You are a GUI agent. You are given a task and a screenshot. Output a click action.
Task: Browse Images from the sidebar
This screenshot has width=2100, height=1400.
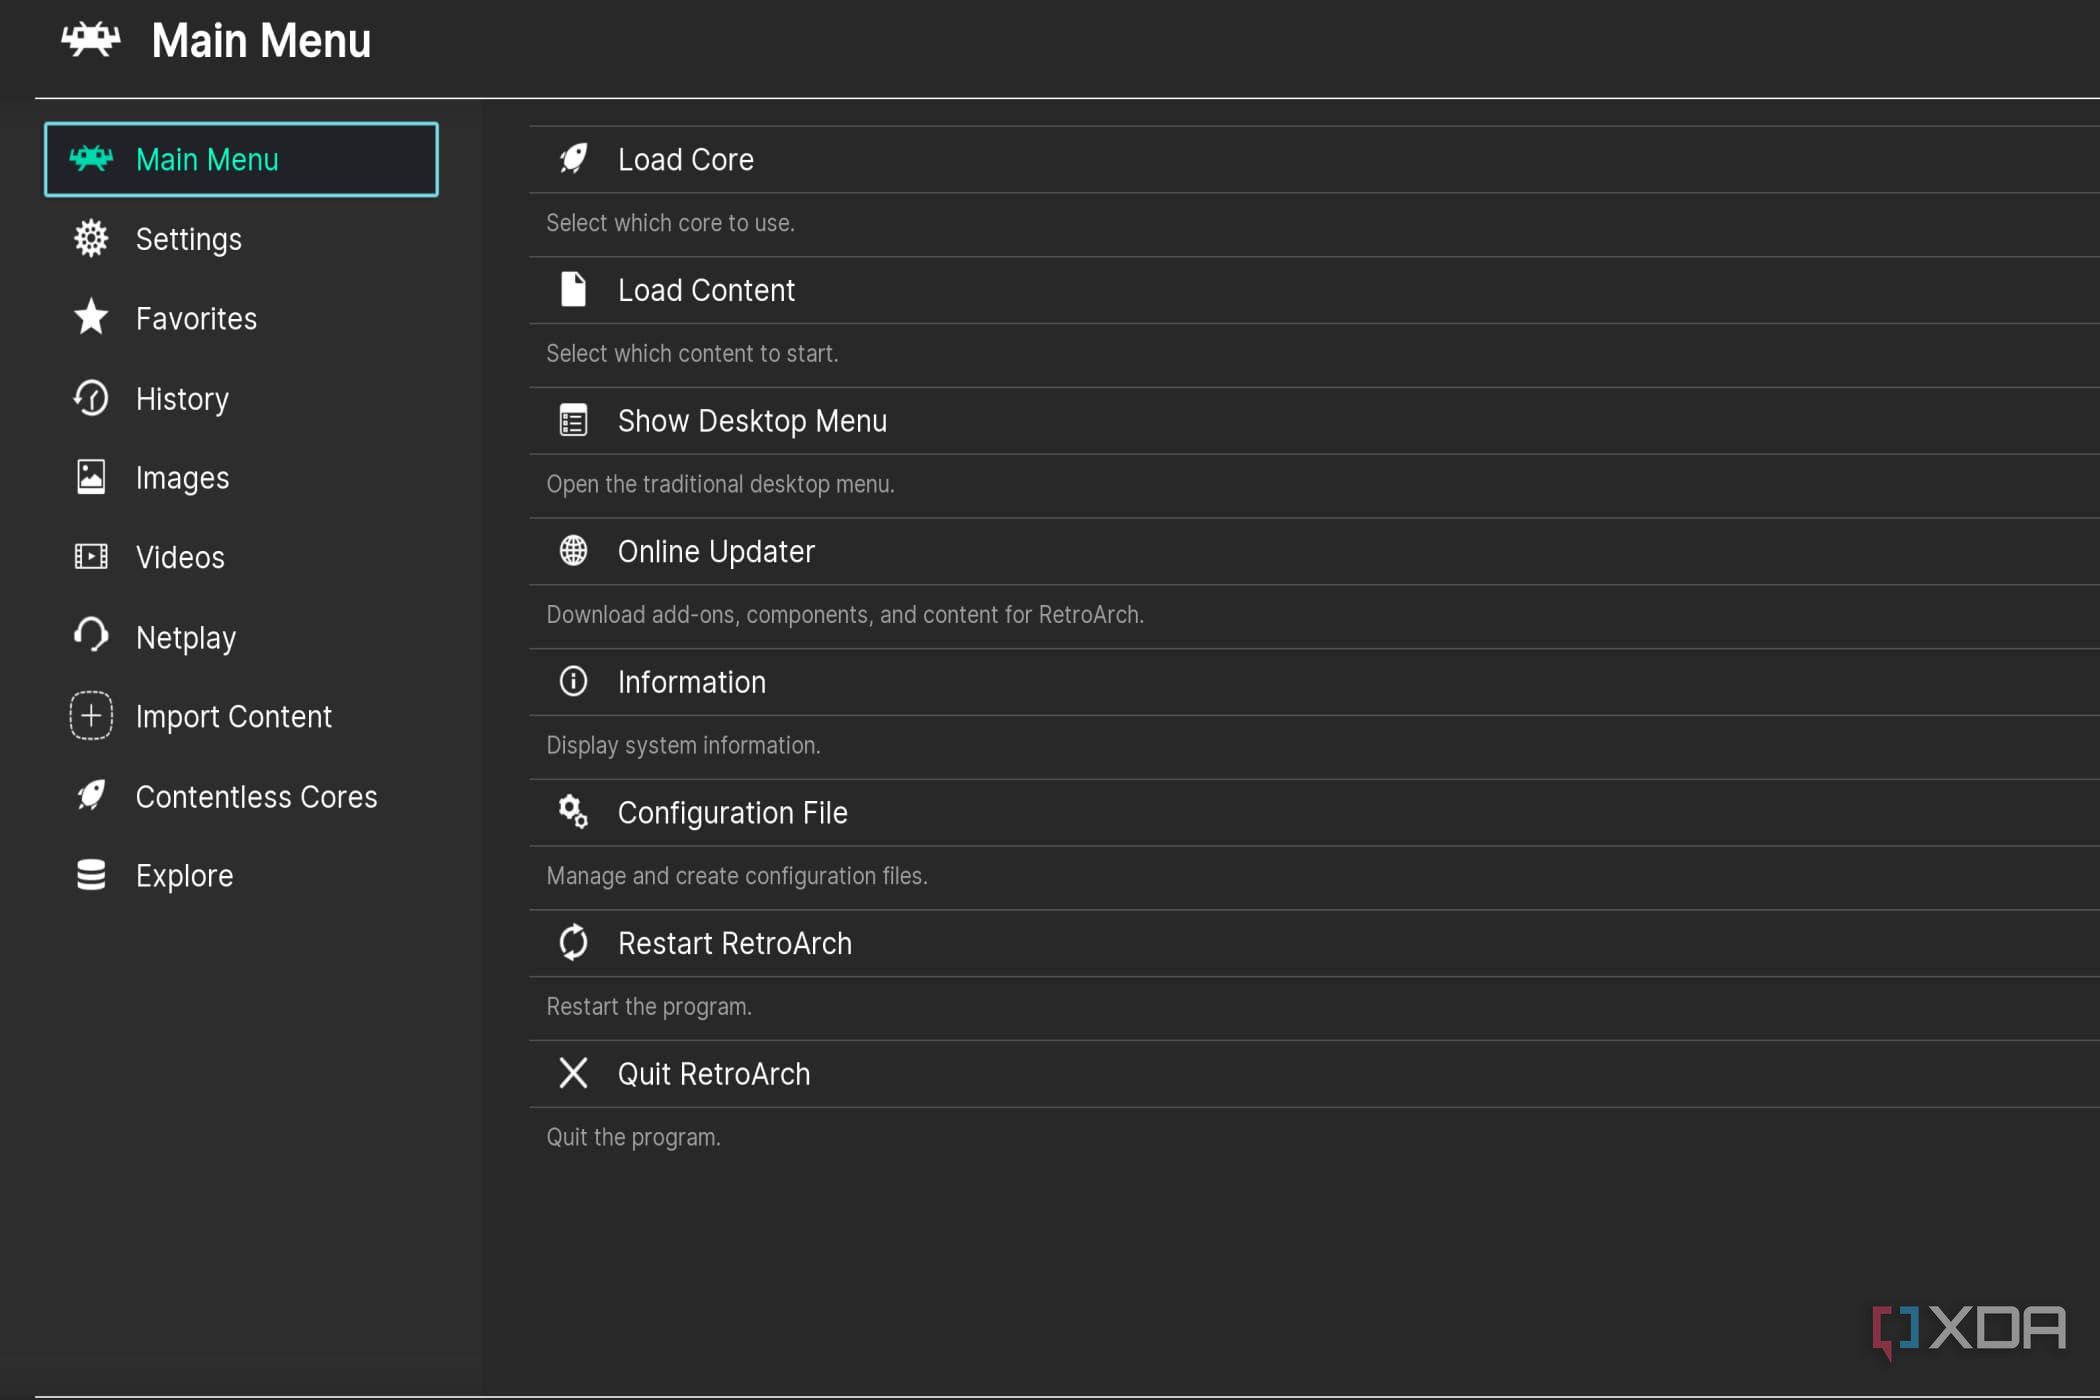[x=241, y=477]
